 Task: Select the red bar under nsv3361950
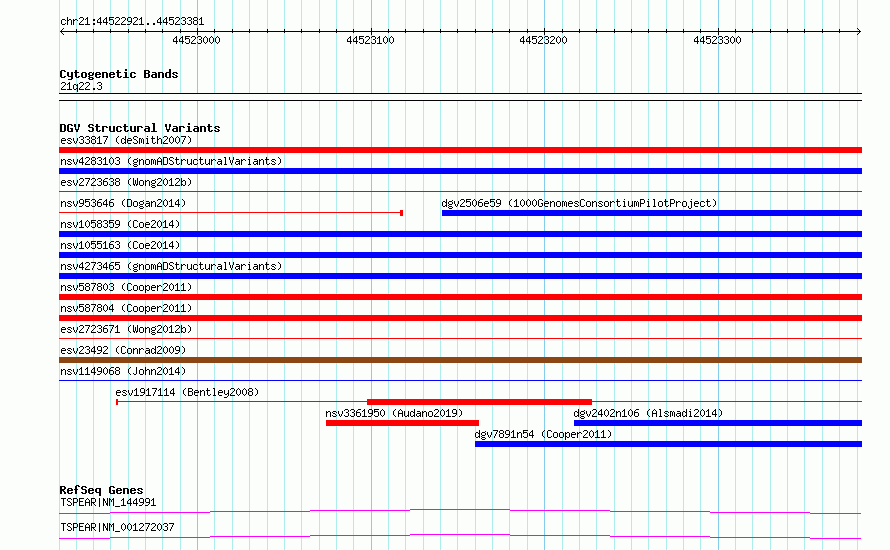402,423
